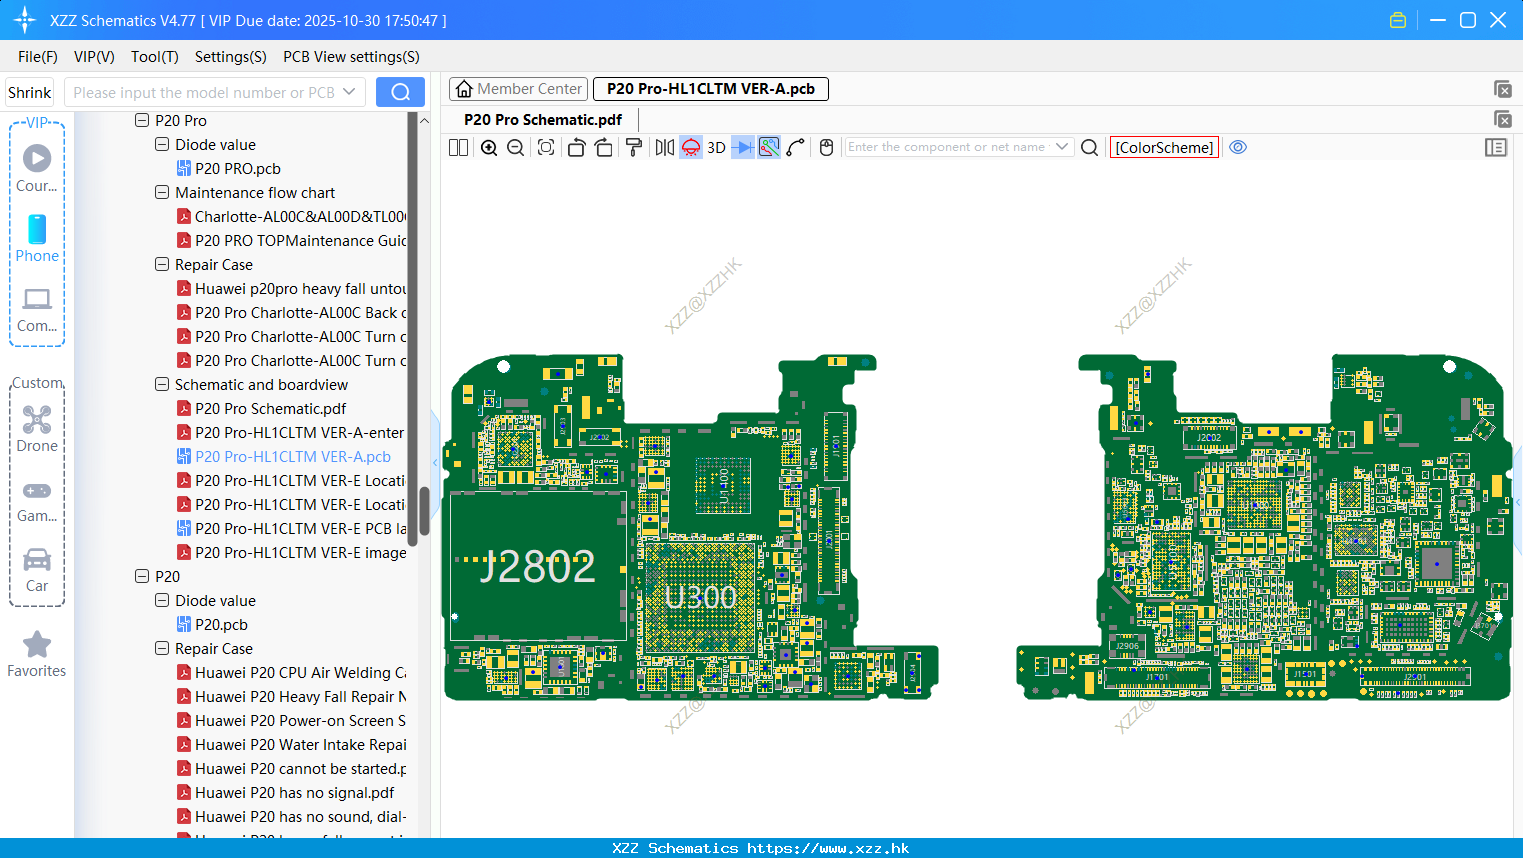Rotate the board clockwise
The height and width of the screenshot is (858, 1523).
click(603, 147)
